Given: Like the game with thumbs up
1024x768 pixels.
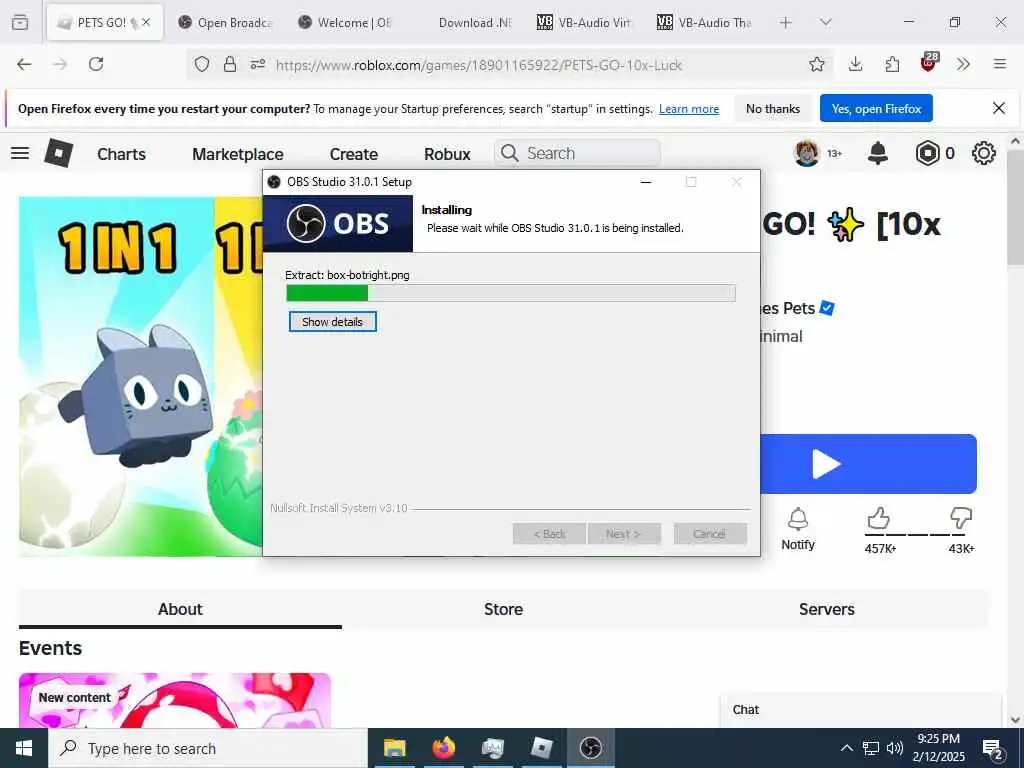Looking at the screenshot, I should click(x=879, y=519).
